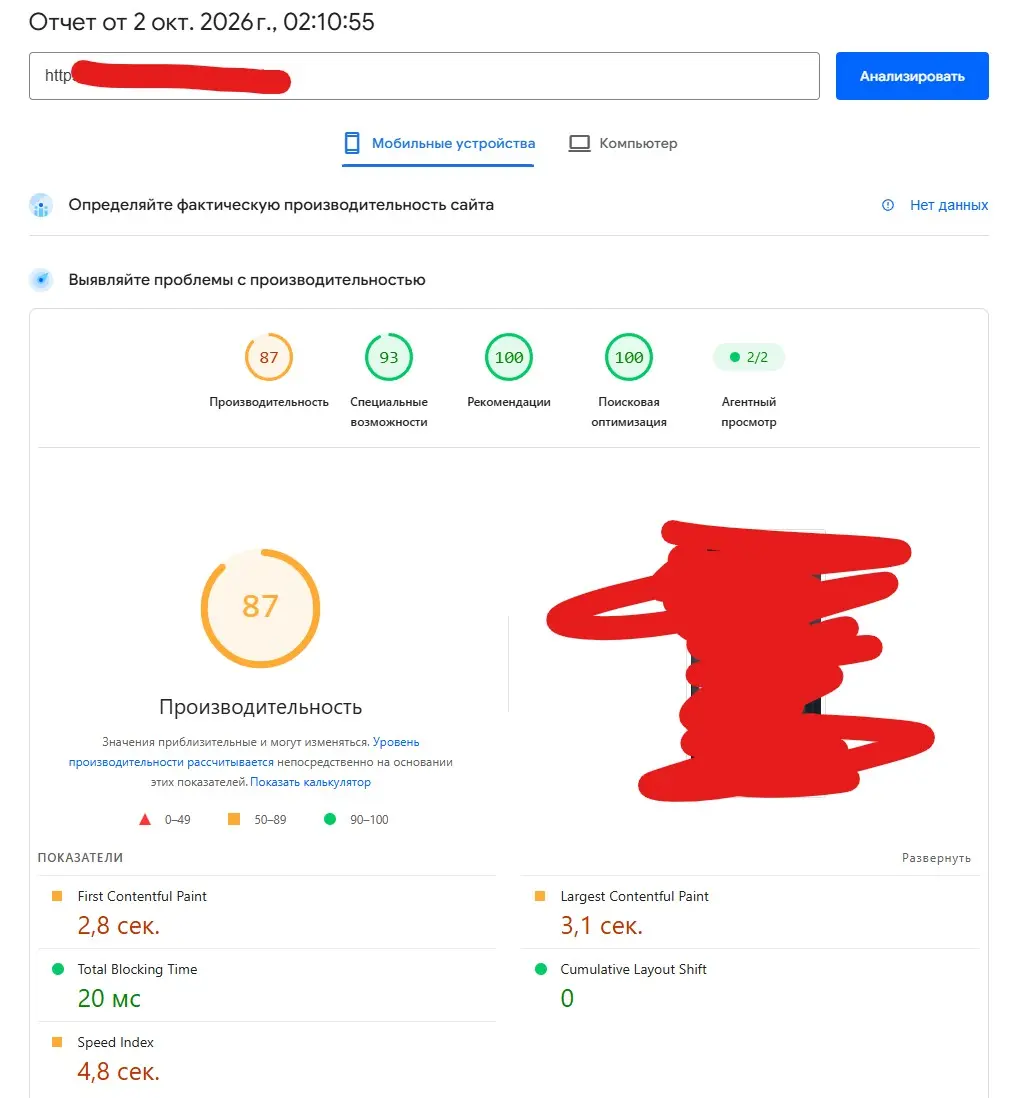Focus the URL input field
This screenshot has height=1098, width=1020.
click(424, 76)
